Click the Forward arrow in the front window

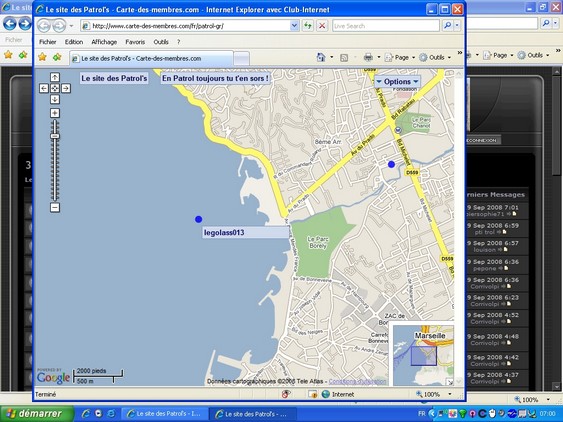[x=59, y=26]
